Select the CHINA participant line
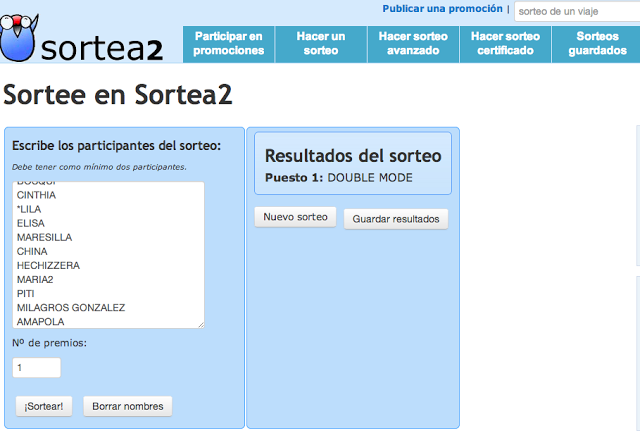The image size is (640, 445). point(32,251)
